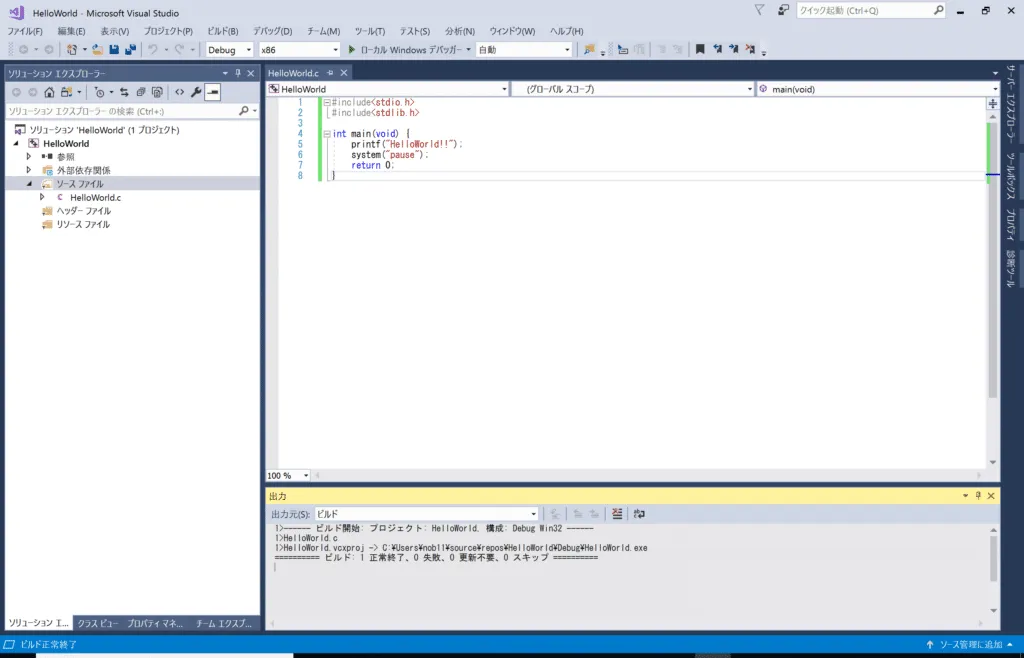Open Properties wrench icon in Solution Explorer
1024x658 pixels.
pos(196,93)
